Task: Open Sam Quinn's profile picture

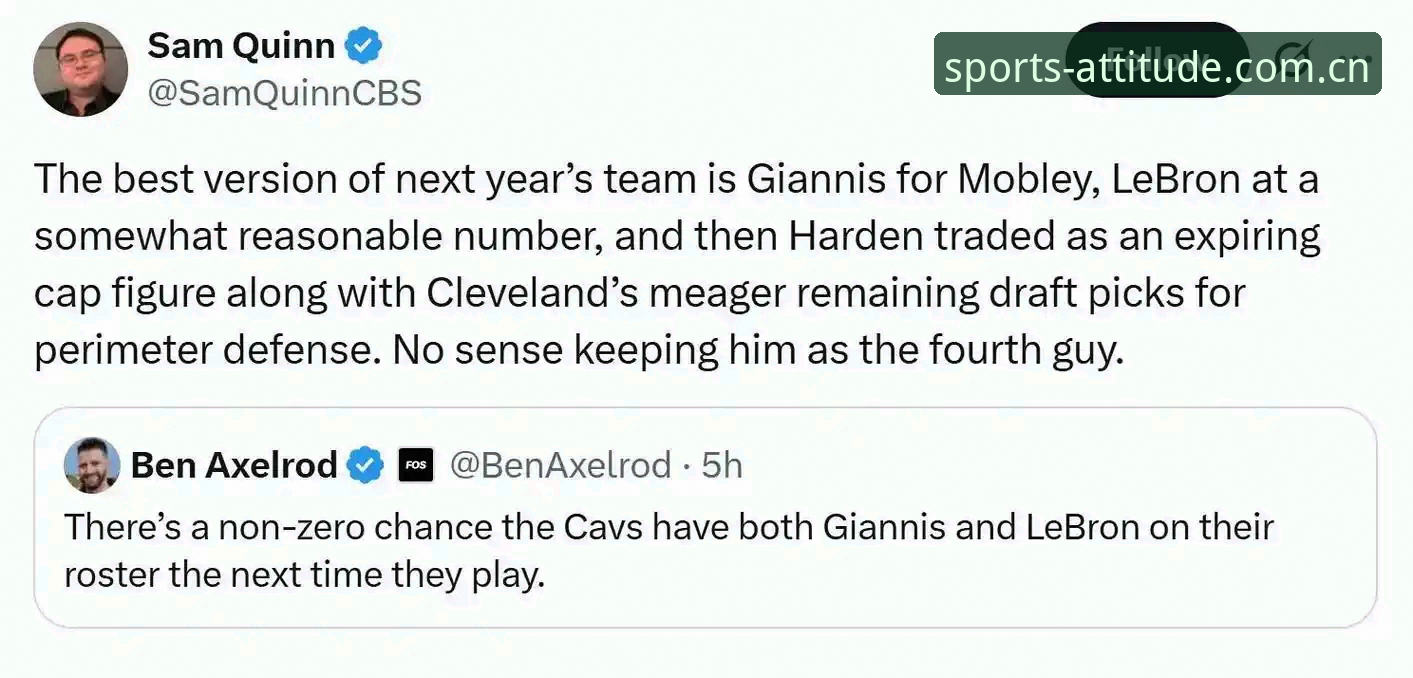Action: click(x=80, y=69)
